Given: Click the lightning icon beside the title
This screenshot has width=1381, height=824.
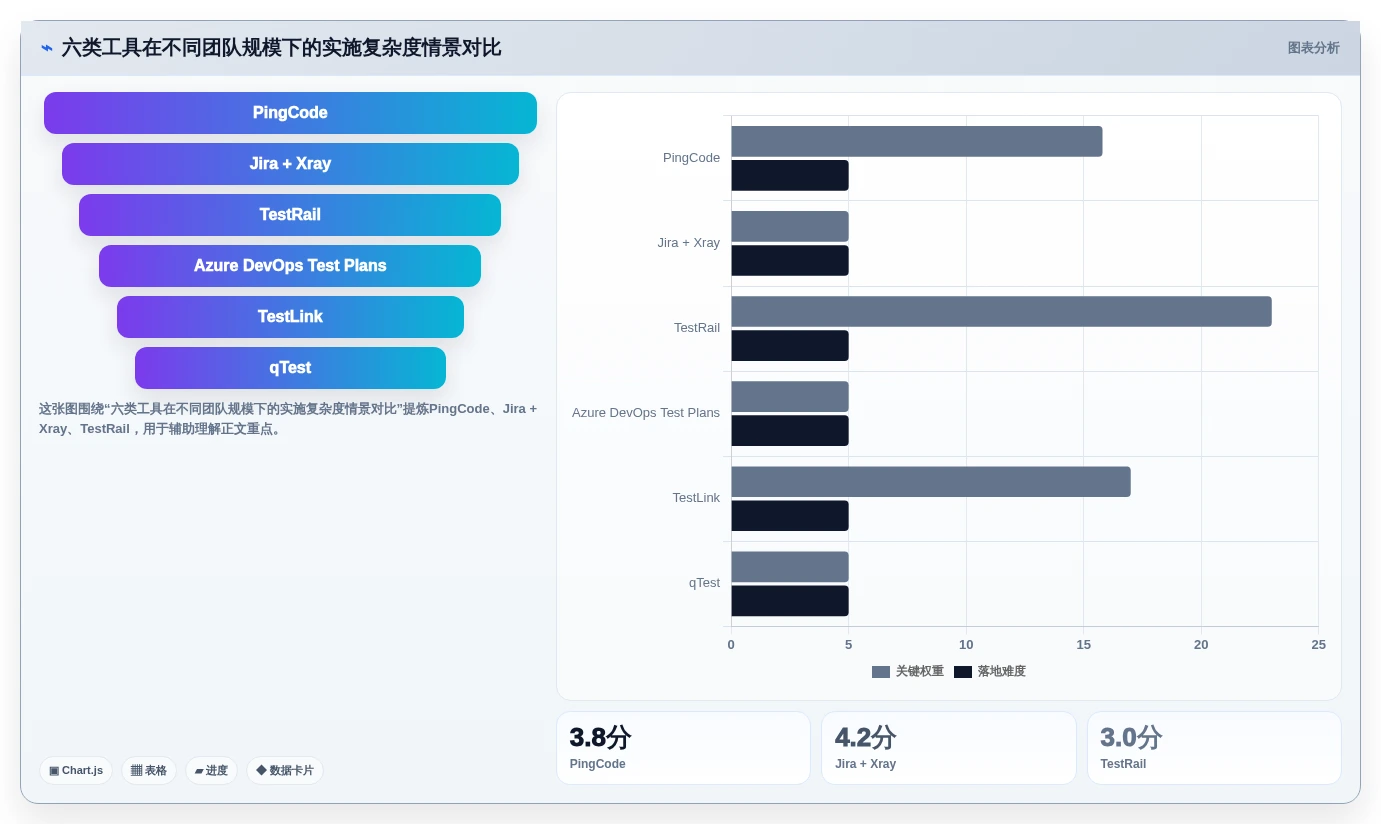Looking at the screenshot, I should [x=47, y=48].
